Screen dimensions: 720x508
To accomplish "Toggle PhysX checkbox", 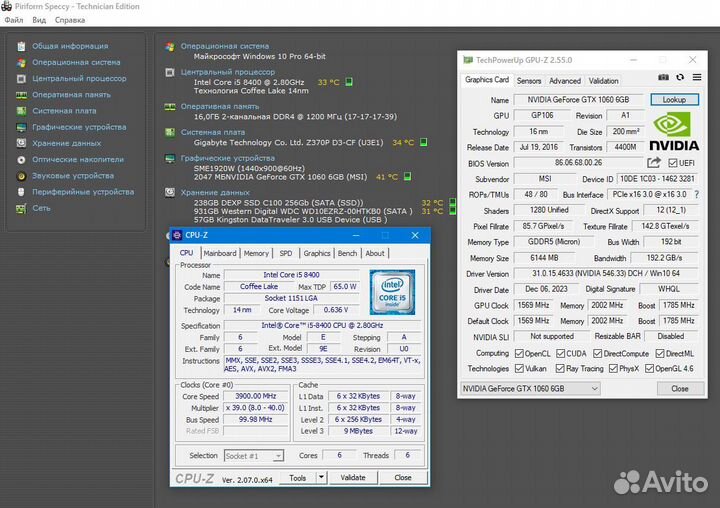I will [x=613, y=368].
